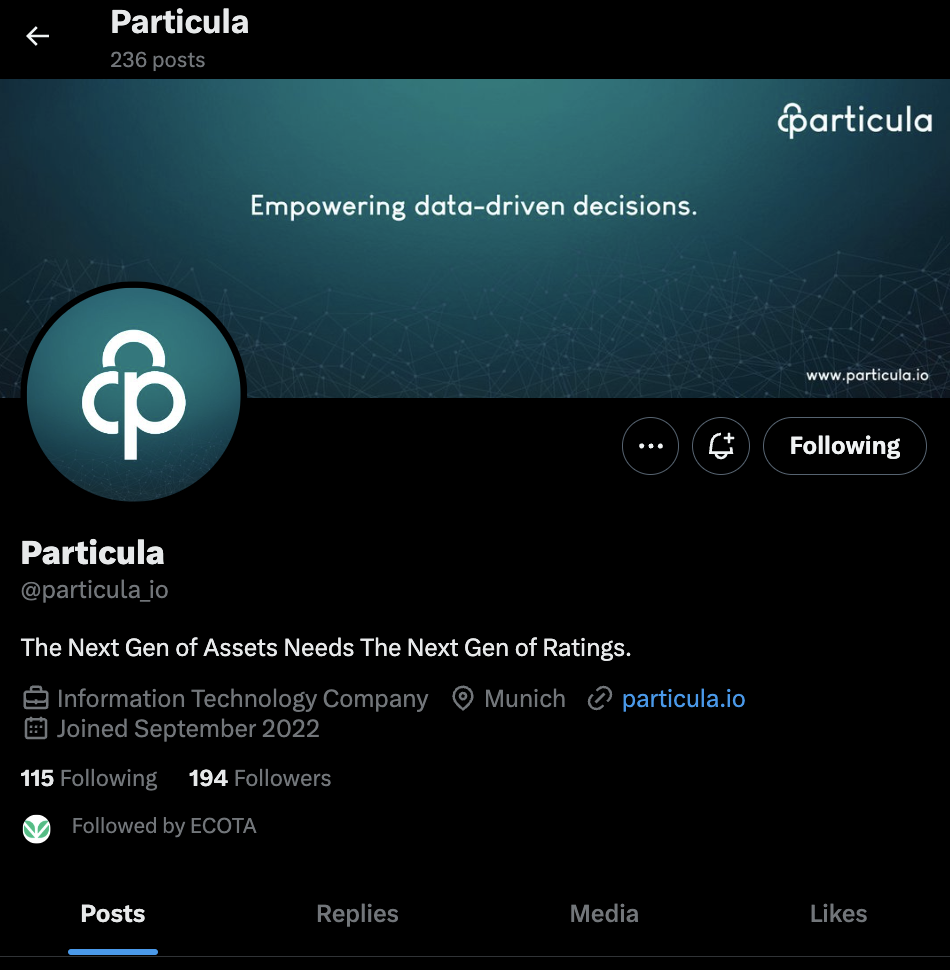Click the link chain icon beside particula.io
This screenshot has width=950, height=970.
point(599,698)
